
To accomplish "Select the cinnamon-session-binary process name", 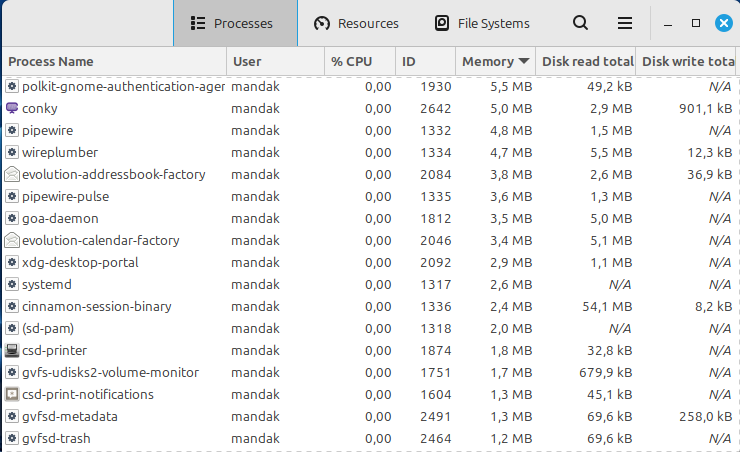I will [97, 307].
